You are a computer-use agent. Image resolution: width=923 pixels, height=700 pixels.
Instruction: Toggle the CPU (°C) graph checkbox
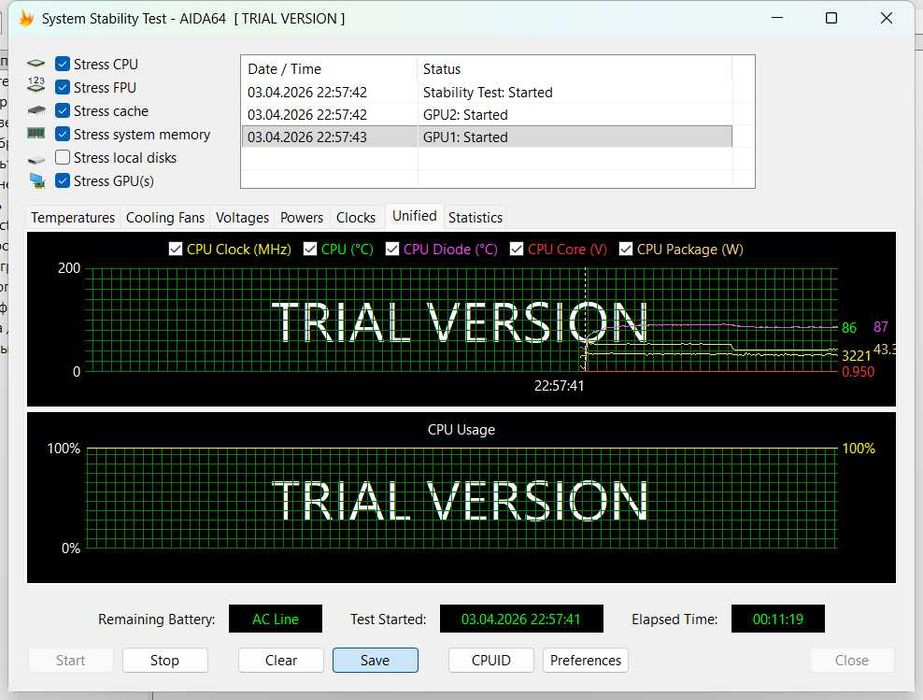pyautogui.click(x=310, y=249)
